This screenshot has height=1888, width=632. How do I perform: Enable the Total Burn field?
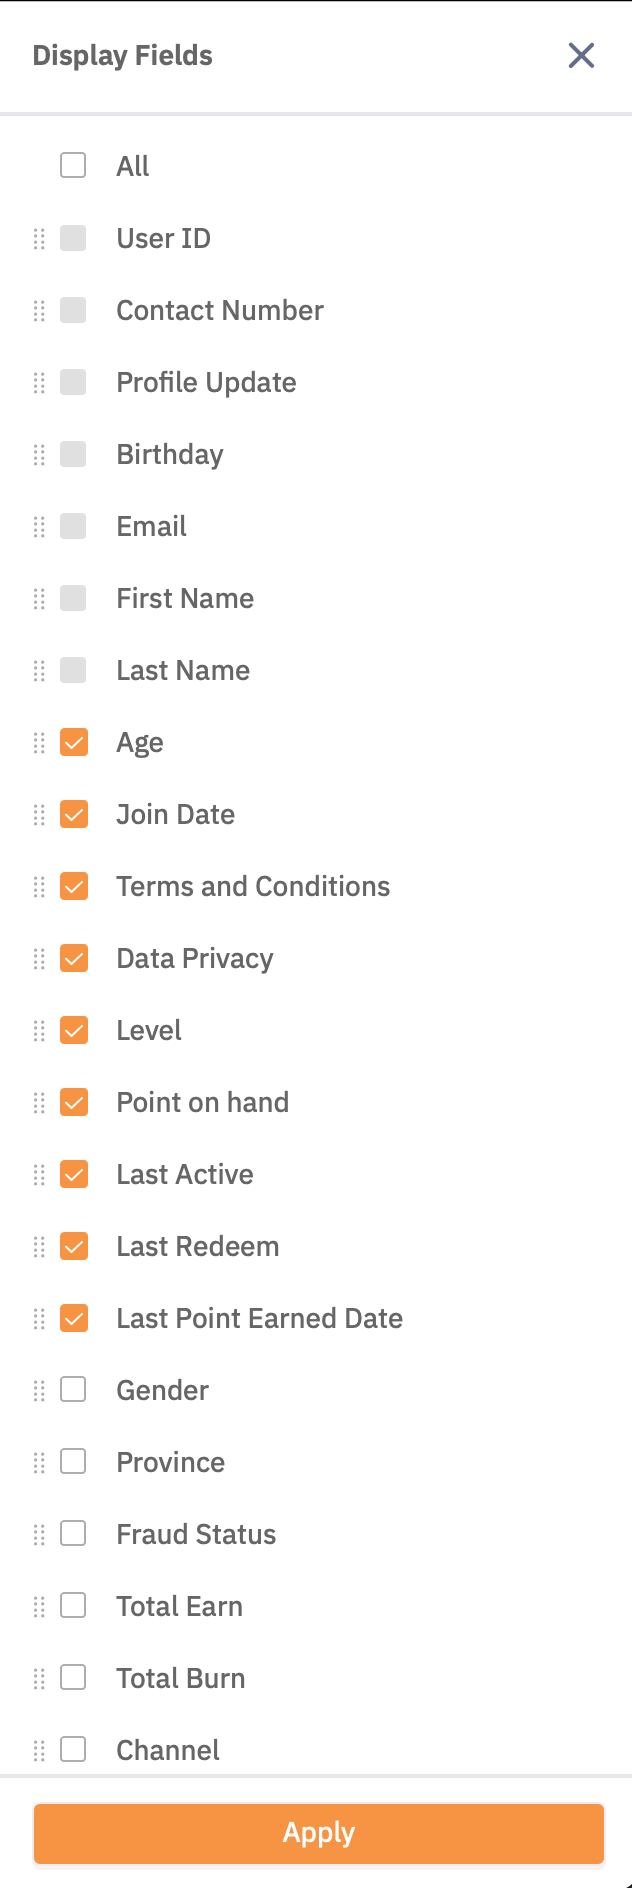tap(73, 1678)
